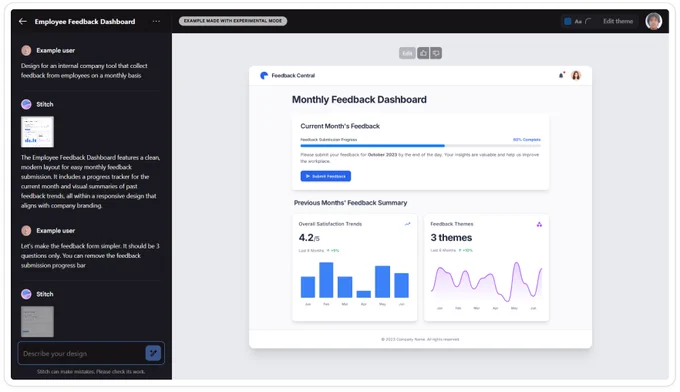Screen dimensions: 680x392
Task: Click the company copyright footer text in preview
Action: [420, 340]
